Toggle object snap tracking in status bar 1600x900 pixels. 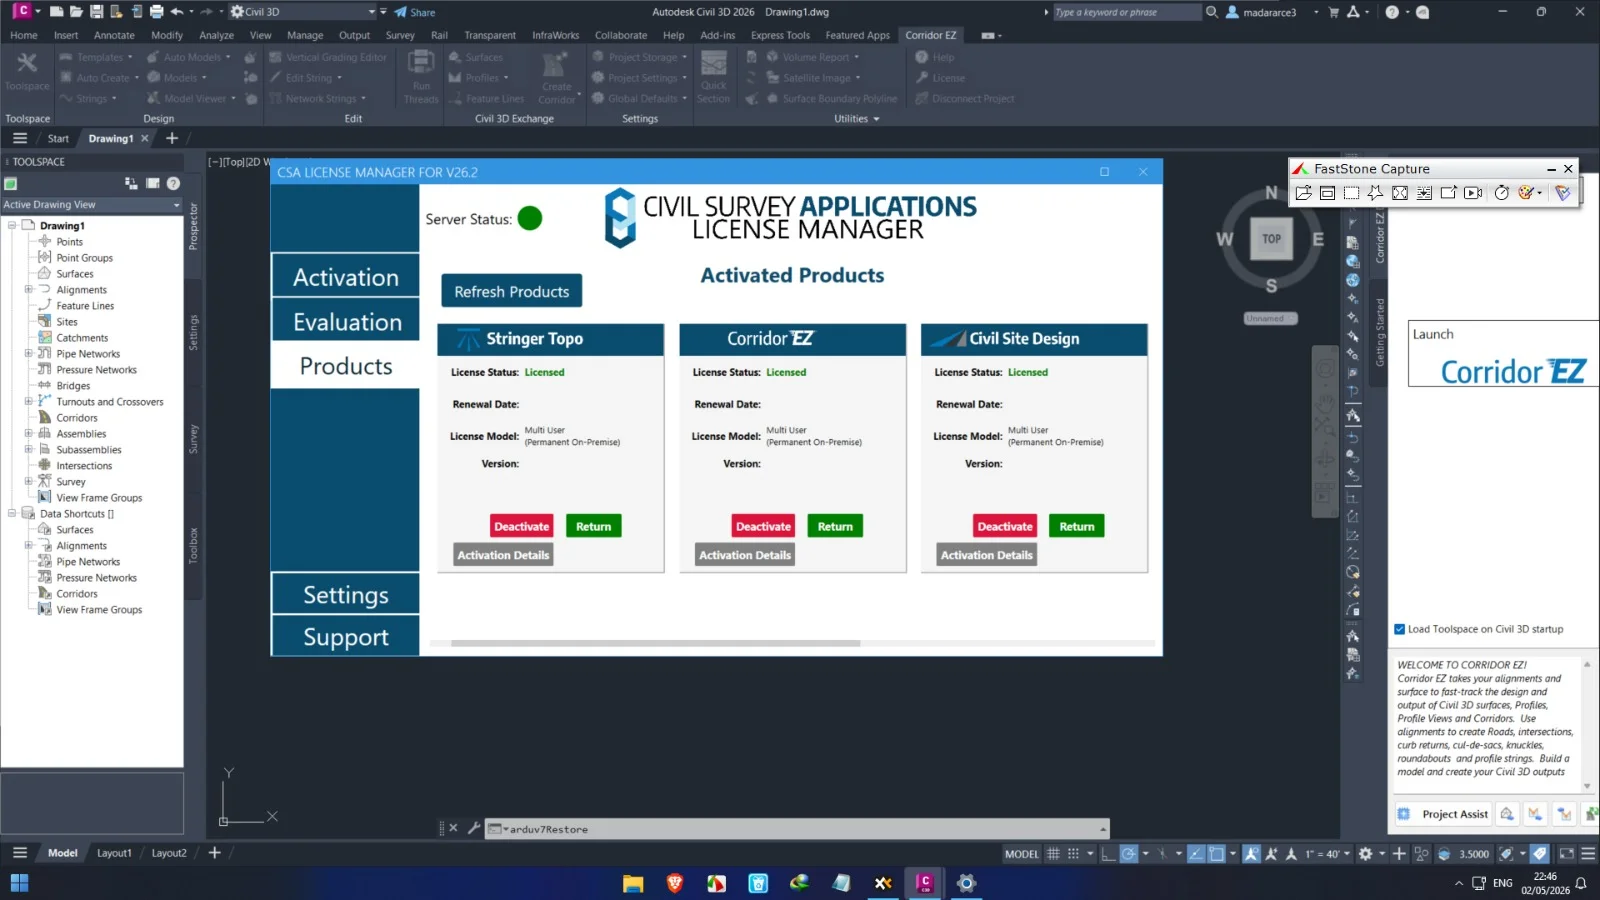(1195, 854)
